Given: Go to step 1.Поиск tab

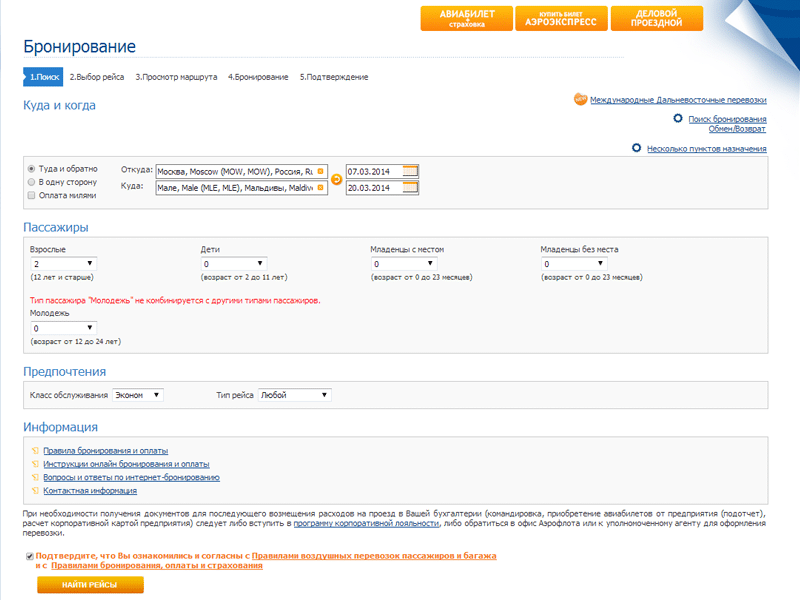Looking at the screenshot, I should pyautogui.click(x=43, y=77).
